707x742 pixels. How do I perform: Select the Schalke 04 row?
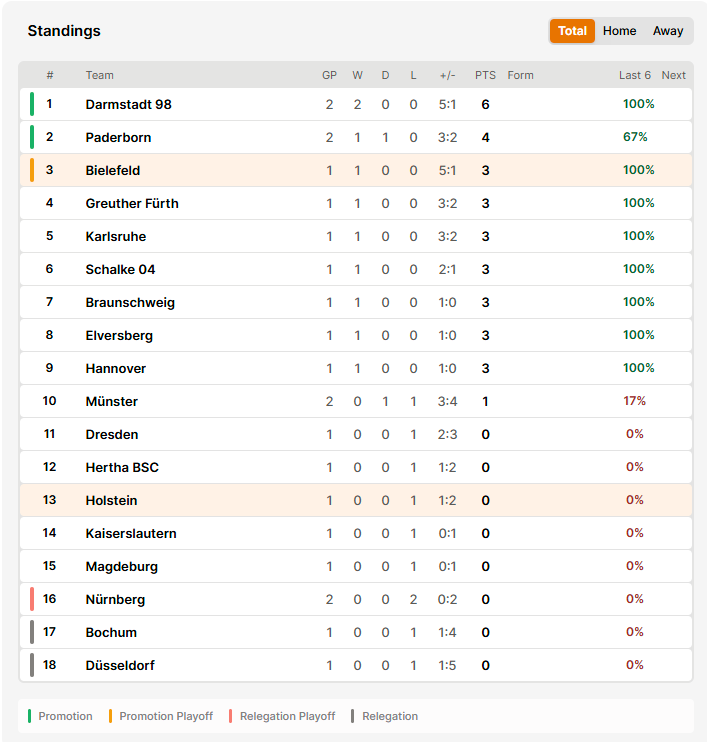point(356,269)
